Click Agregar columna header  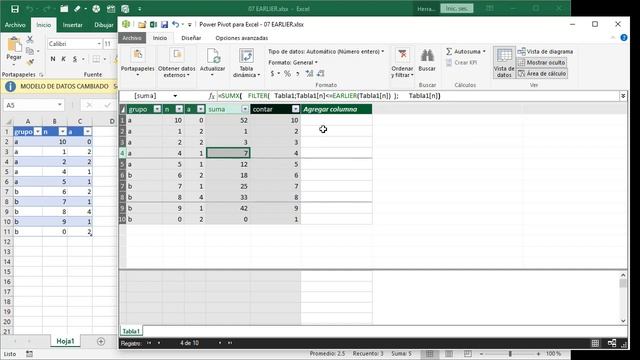(x=336, y=109)
